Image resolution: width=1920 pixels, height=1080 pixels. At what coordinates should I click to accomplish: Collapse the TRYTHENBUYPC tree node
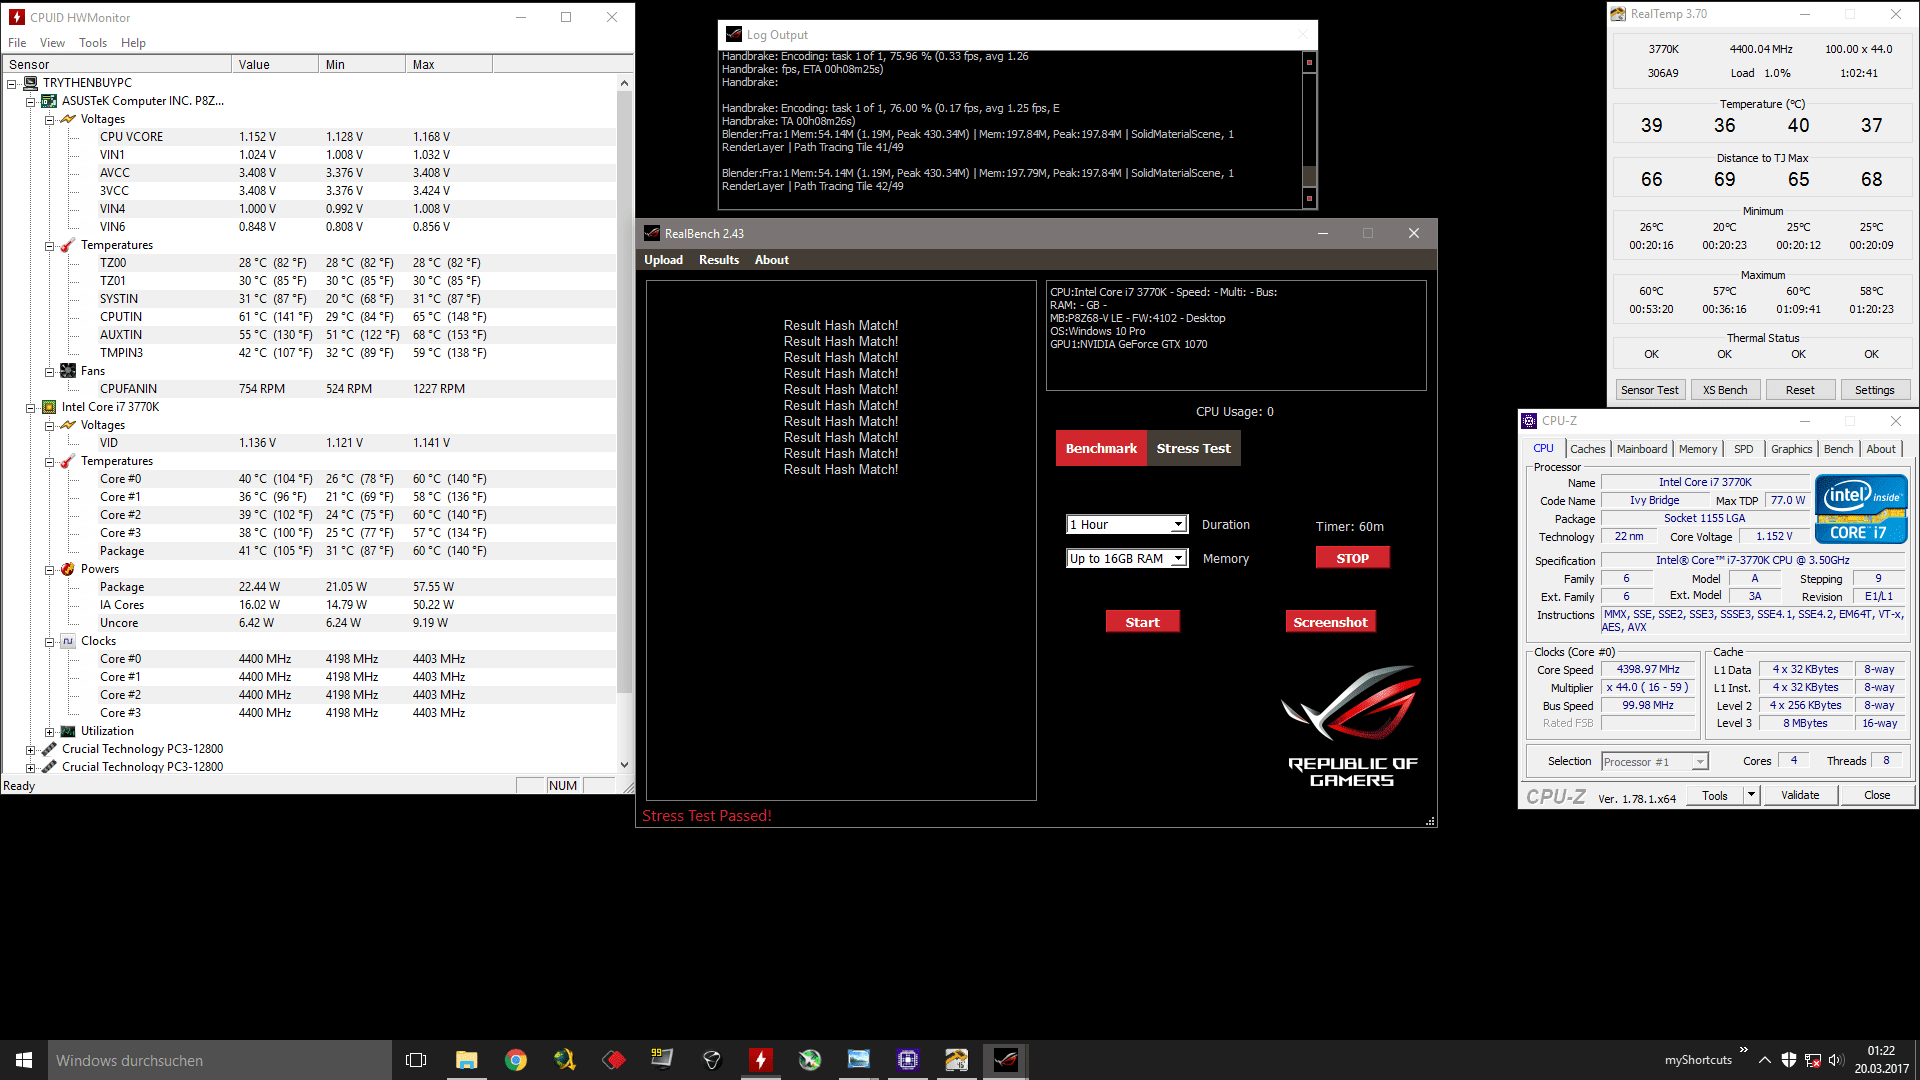[x=12, y=83]
